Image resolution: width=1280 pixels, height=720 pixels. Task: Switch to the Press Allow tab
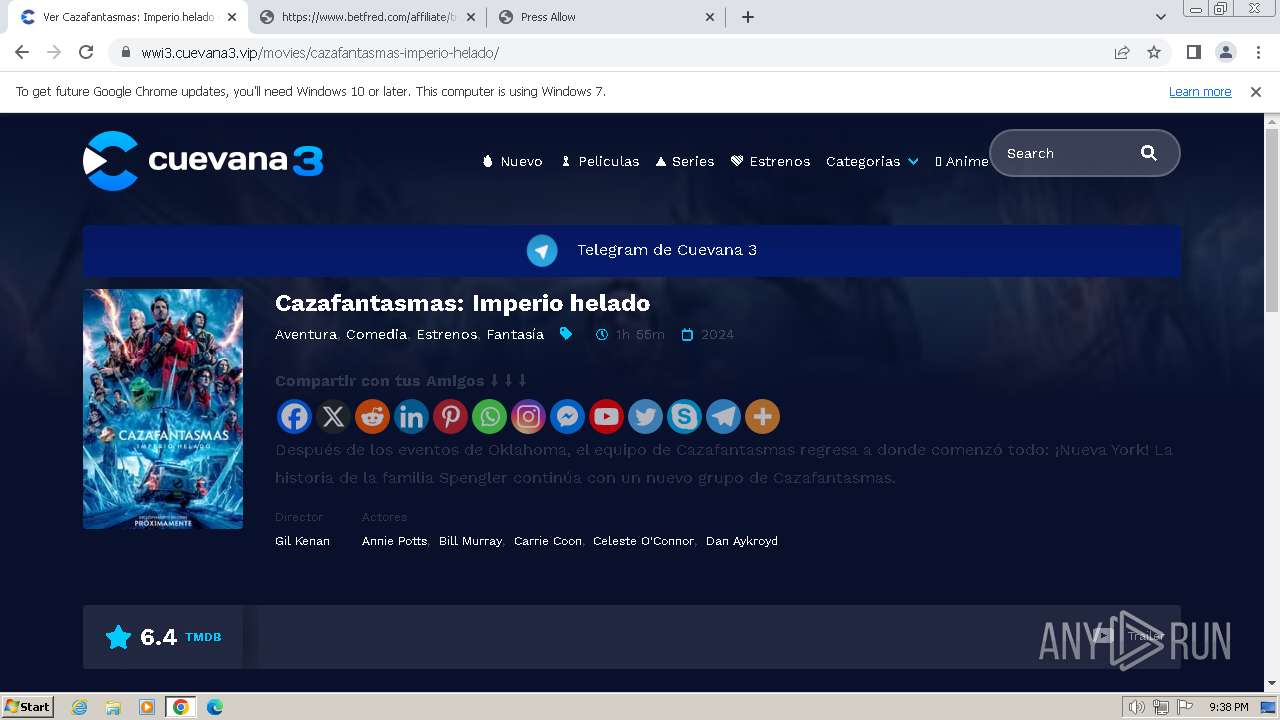click(x=606, y=17)
